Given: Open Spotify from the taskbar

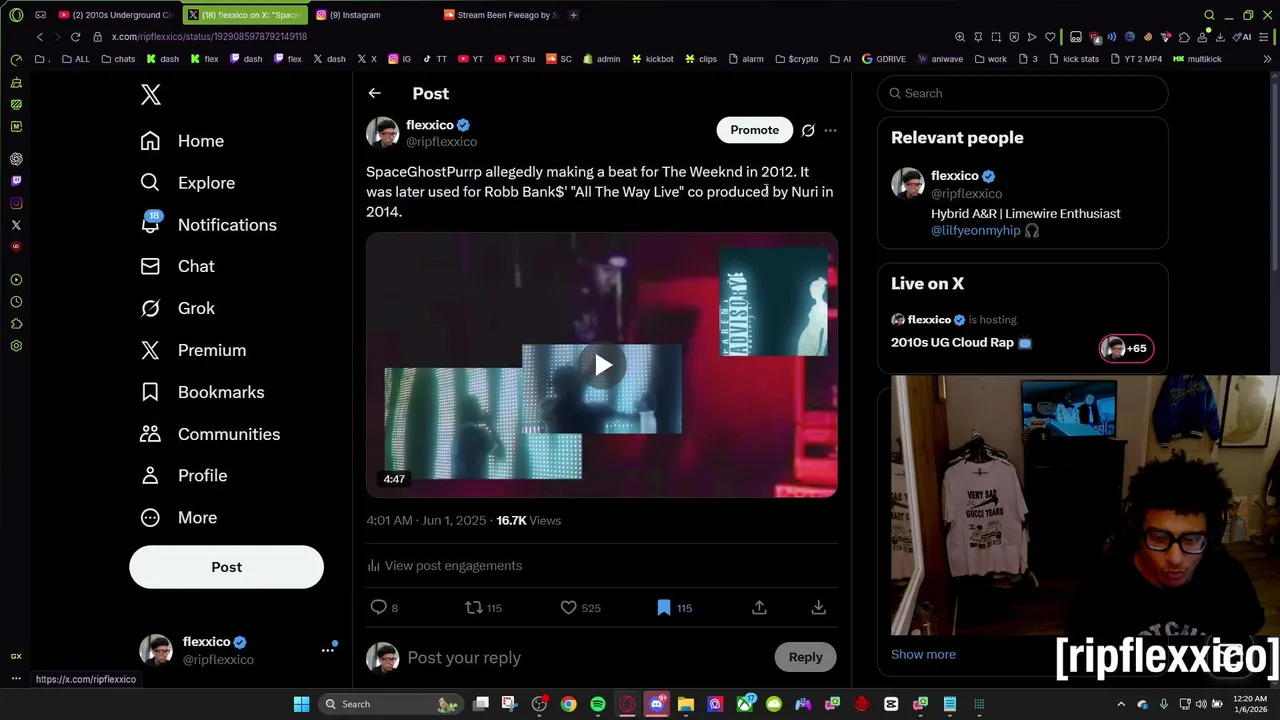Looking at the screenshot, I should coord(598,704).
